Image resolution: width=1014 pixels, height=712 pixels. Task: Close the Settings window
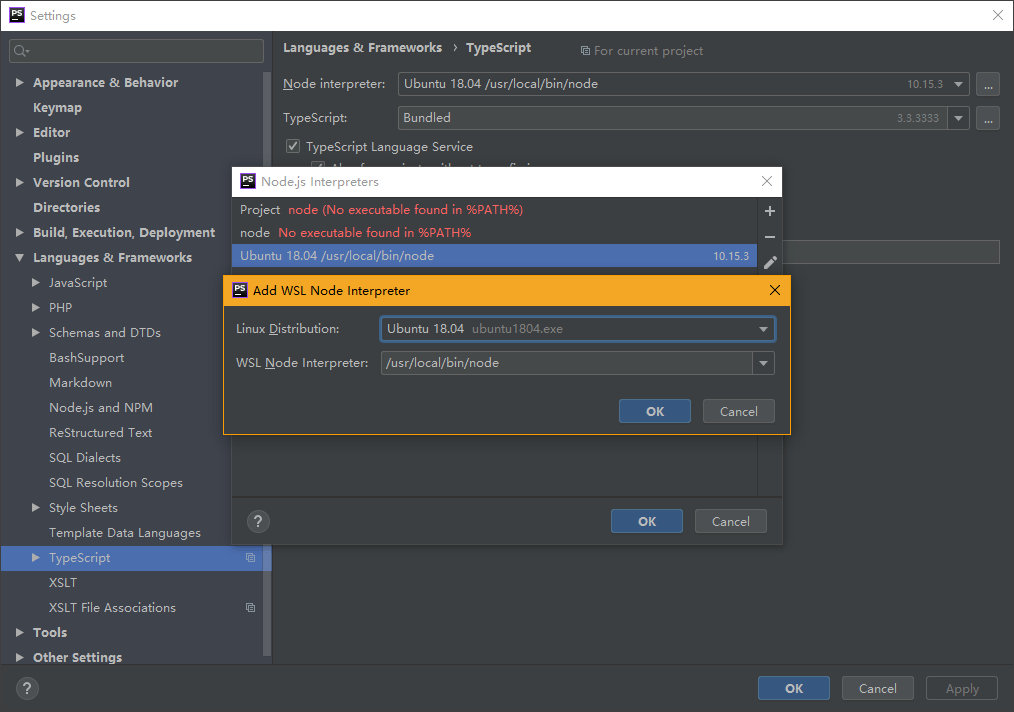click(998, 16)
